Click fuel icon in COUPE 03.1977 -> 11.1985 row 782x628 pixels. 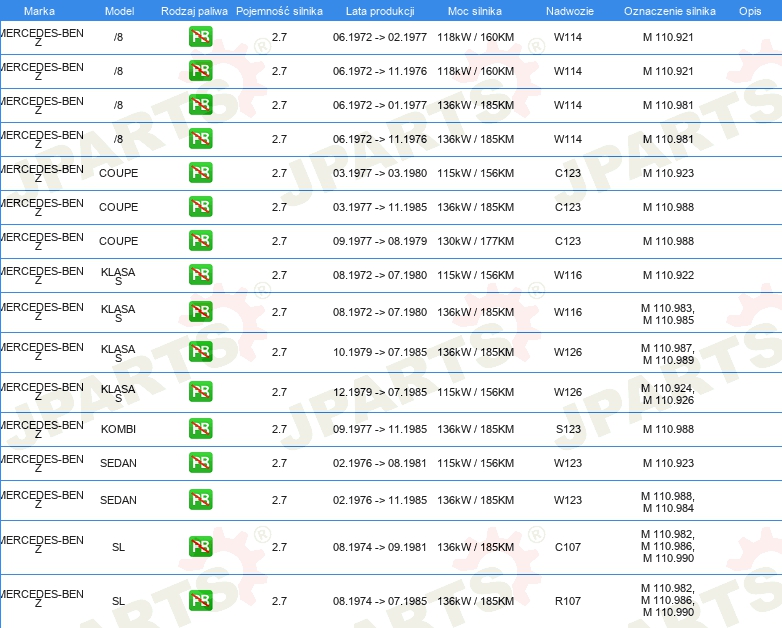[x=200, y=207]
